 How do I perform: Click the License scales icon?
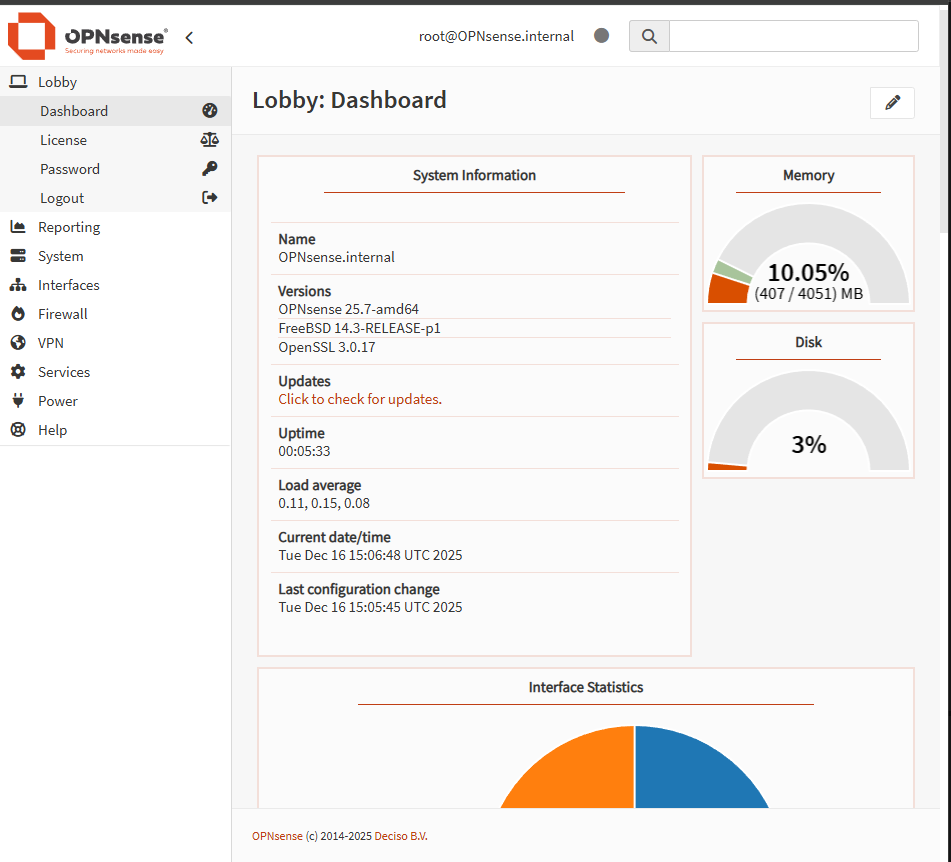click(209, 139)
